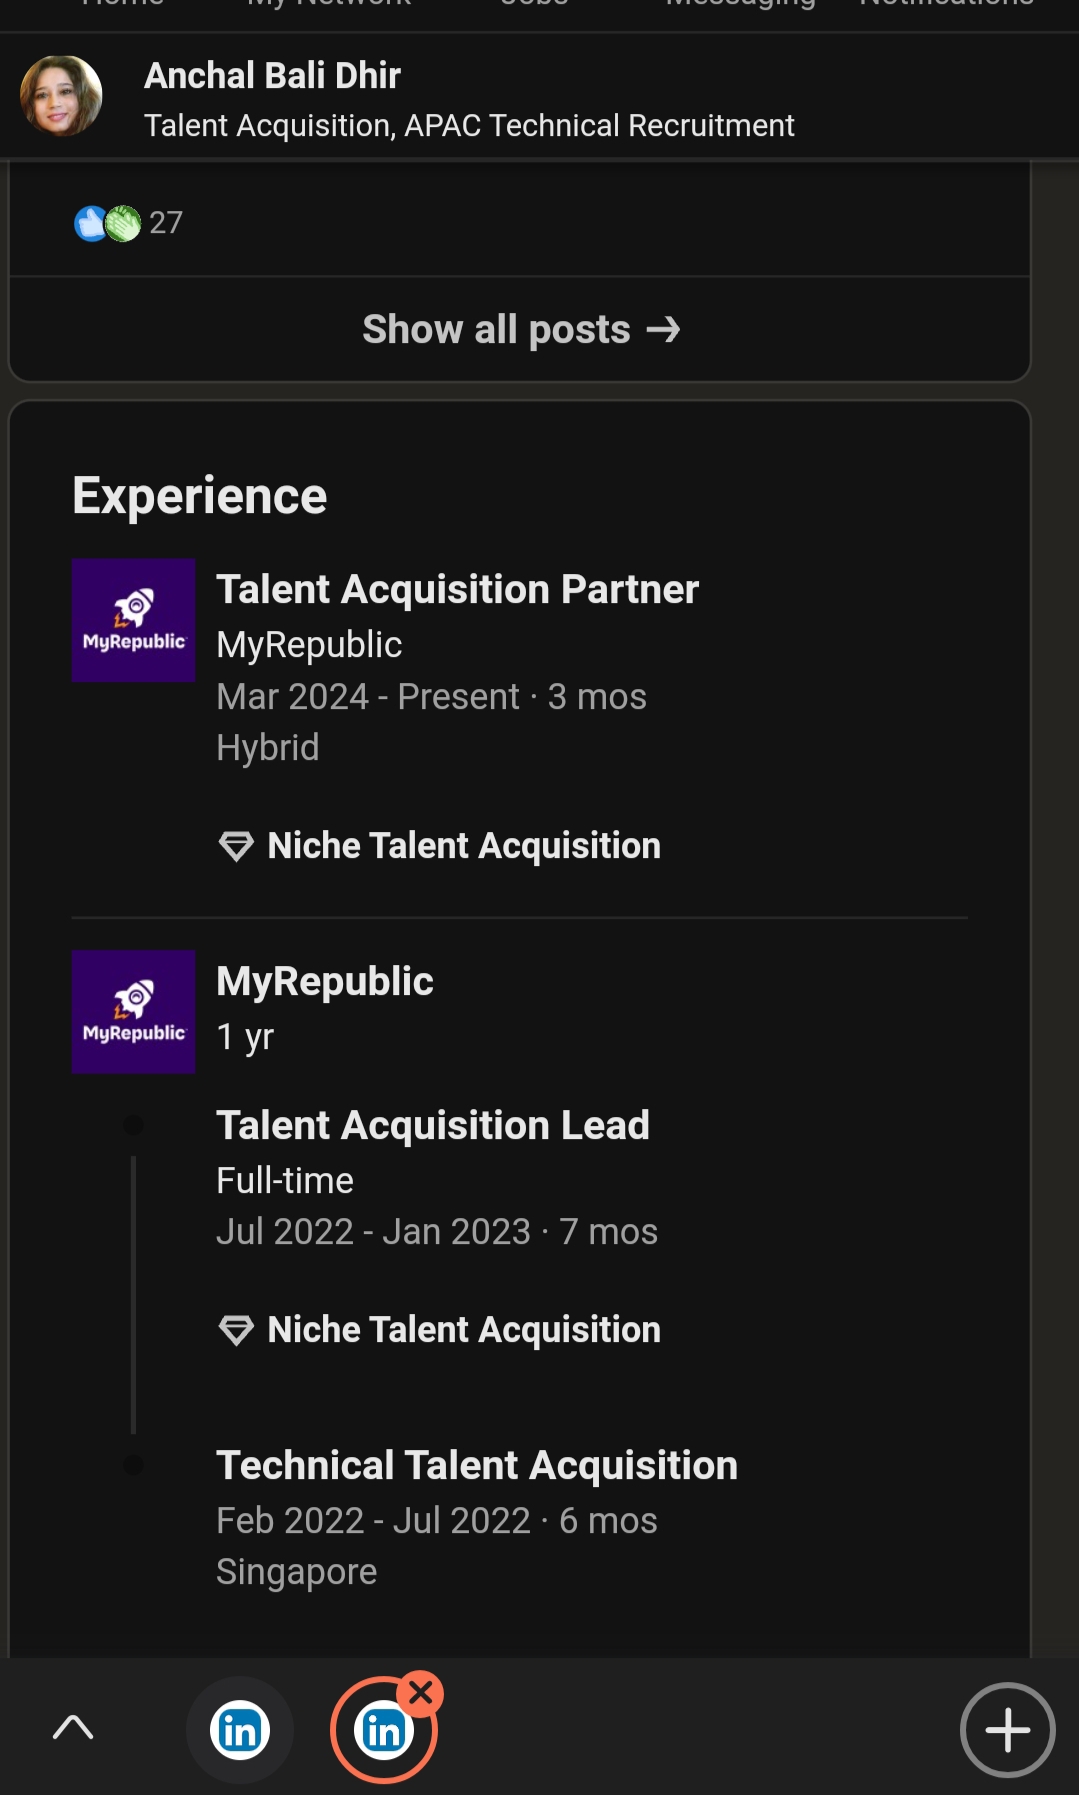1079x1795 pixels.
Task: Open the Talent Acquisition Partner position
Action: (457, 590)
